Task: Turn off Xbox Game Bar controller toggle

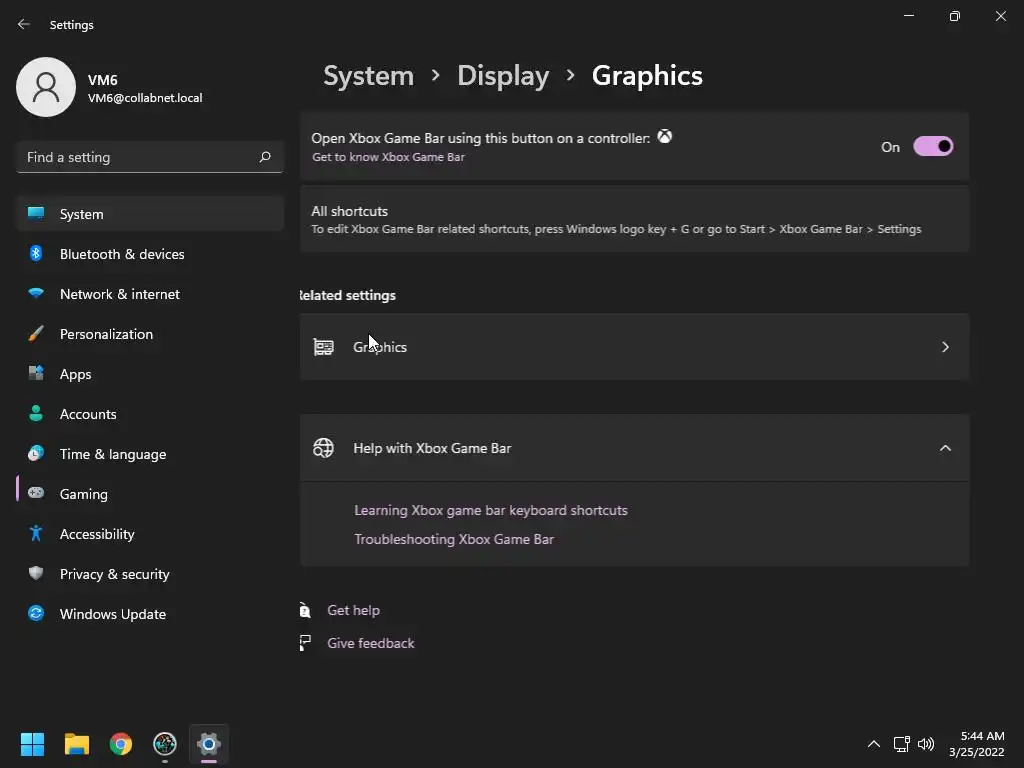Action: click(933, 147)
